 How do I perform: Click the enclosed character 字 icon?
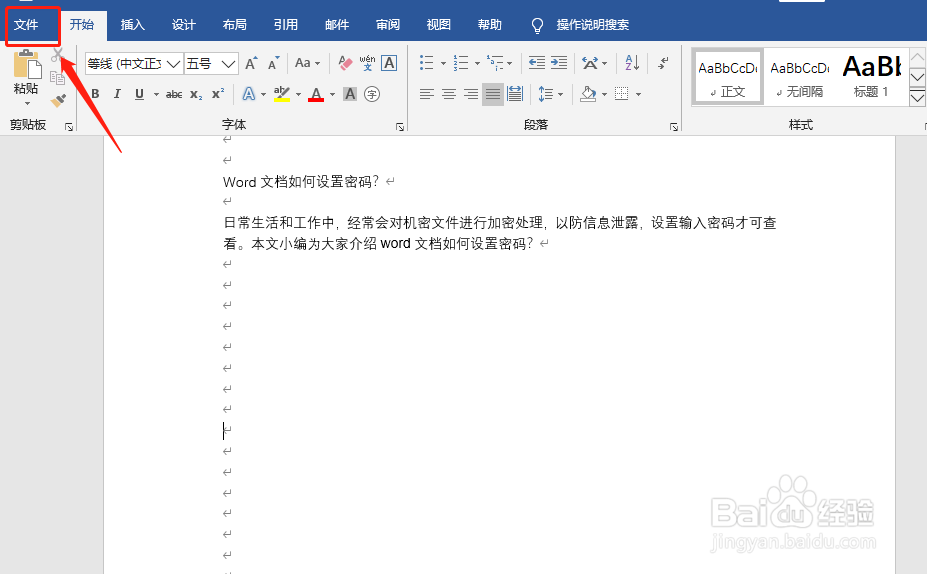[372, 94]
